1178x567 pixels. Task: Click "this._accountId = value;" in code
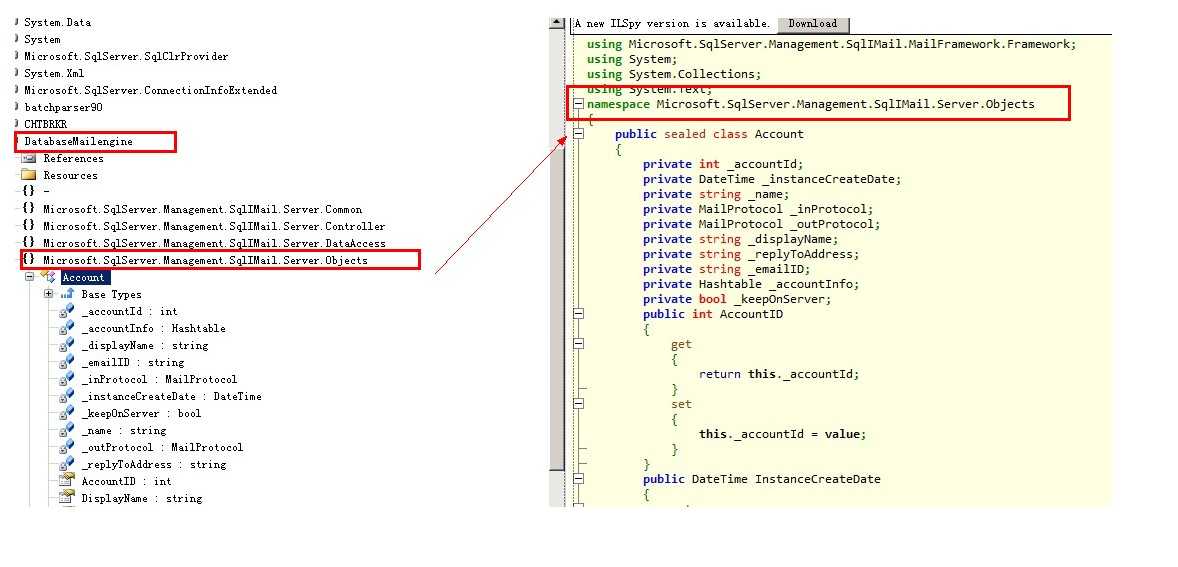pyautogui.click(x=782, y=434)
